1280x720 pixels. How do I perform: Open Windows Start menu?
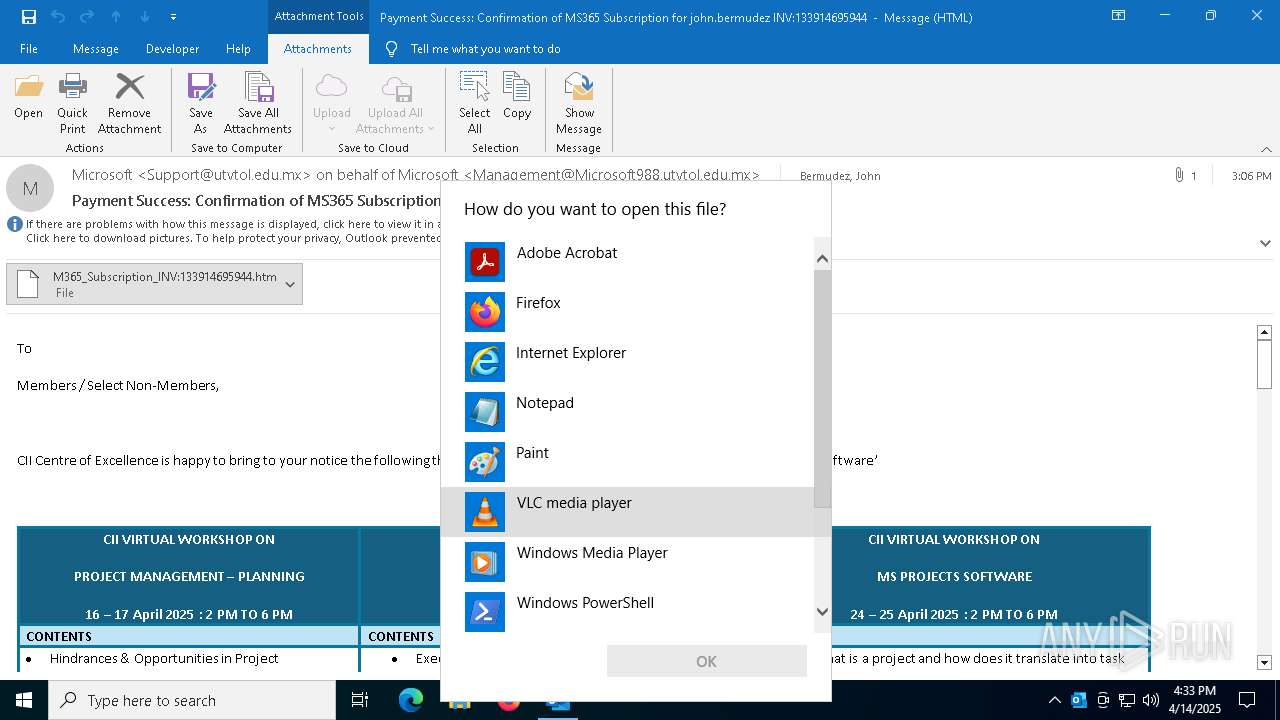coord(24,700)
